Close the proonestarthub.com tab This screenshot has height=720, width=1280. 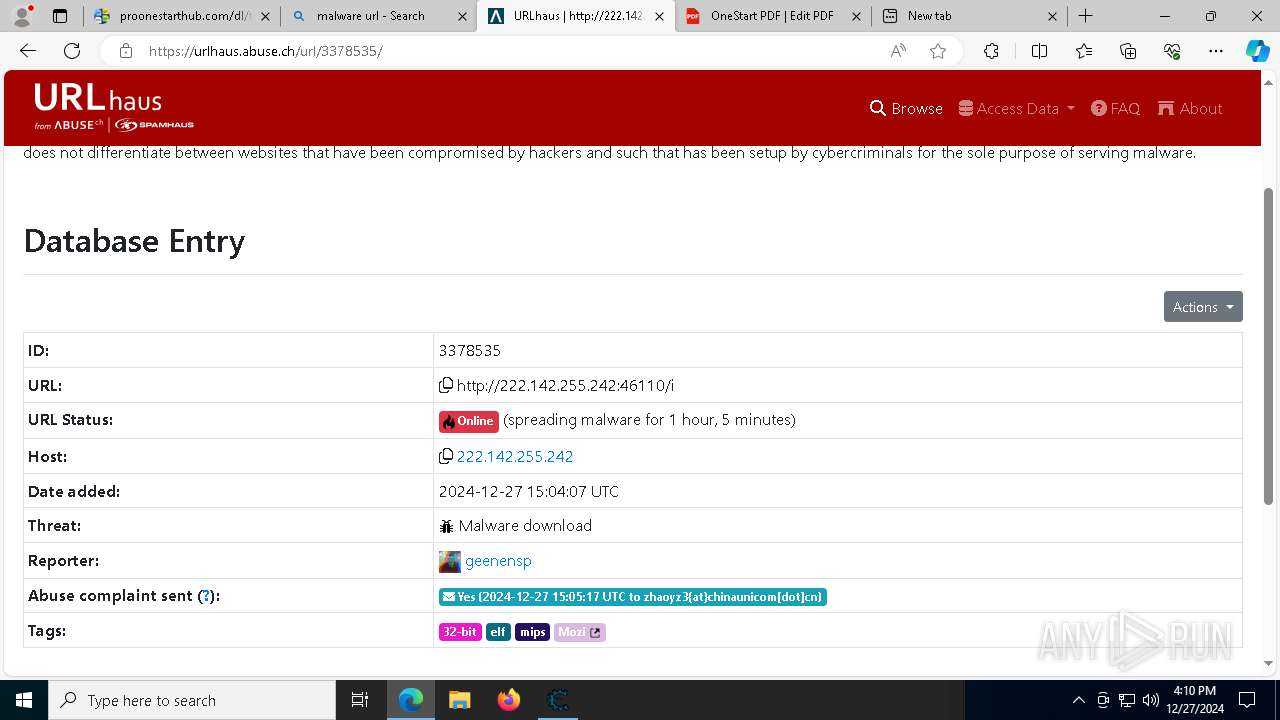[x=265, y=16]
